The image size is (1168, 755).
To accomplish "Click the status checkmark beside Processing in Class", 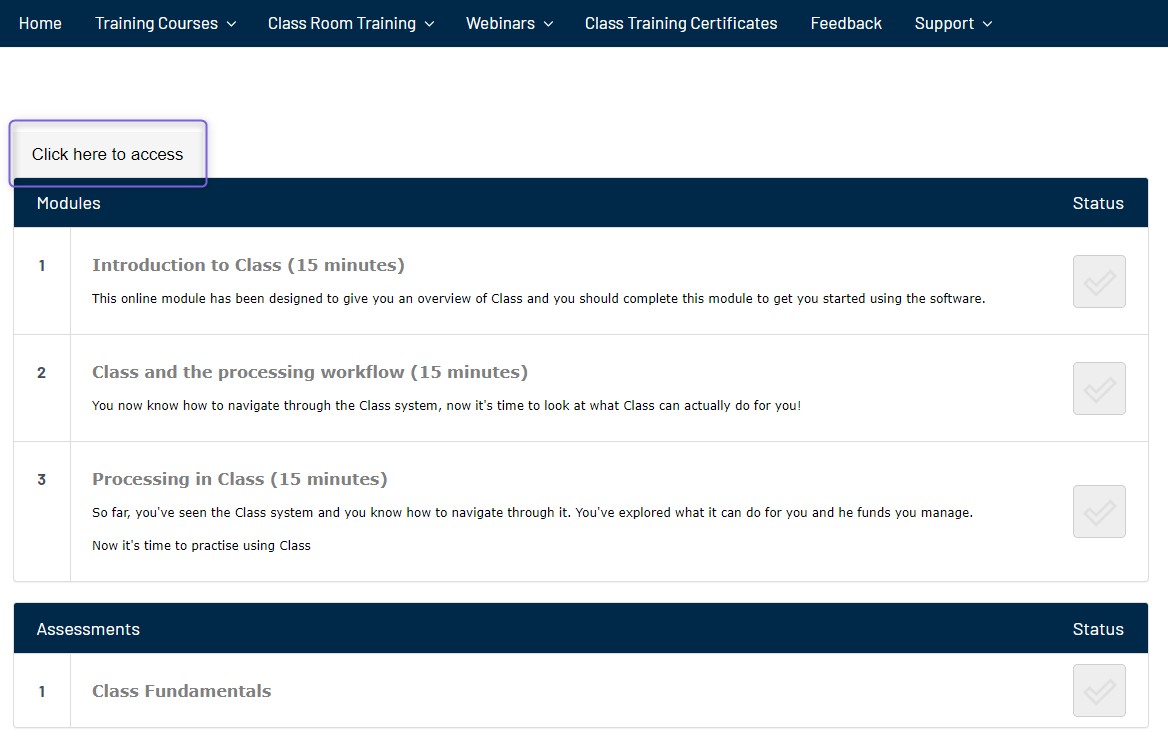I will click(x=1099, y=511).
